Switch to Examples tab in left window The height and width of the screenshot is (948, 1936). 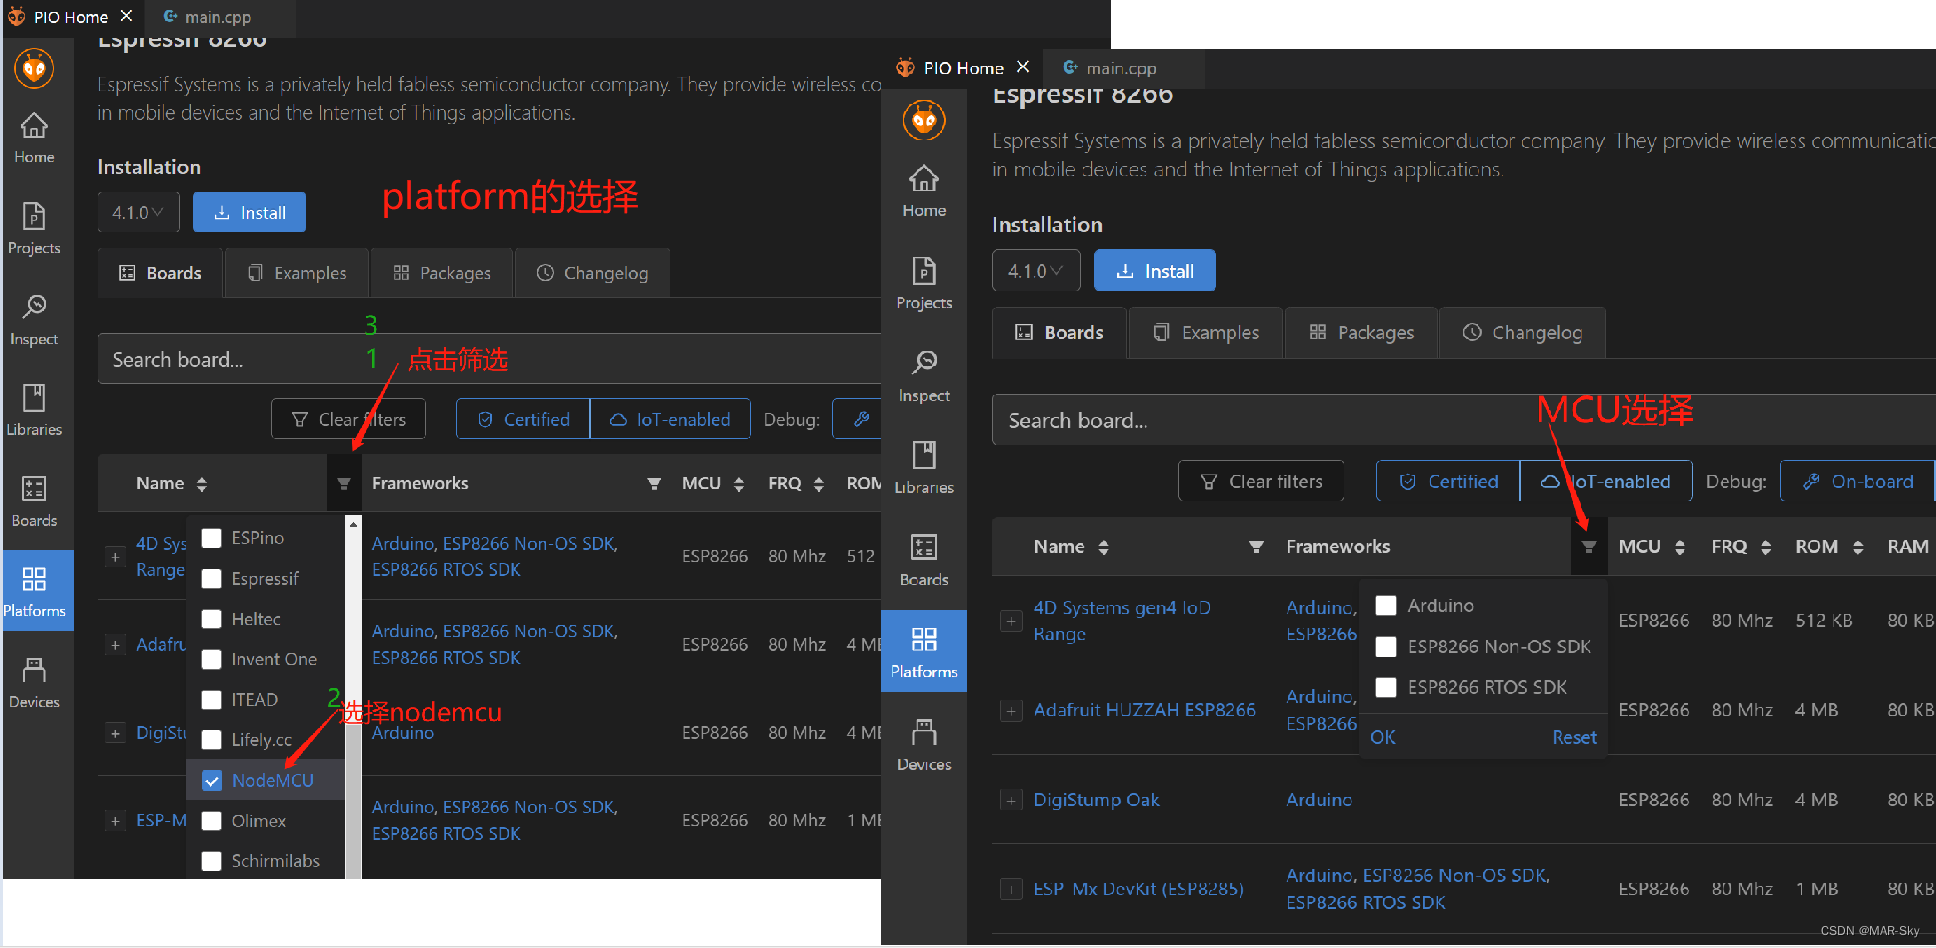[x=297, y=273]
